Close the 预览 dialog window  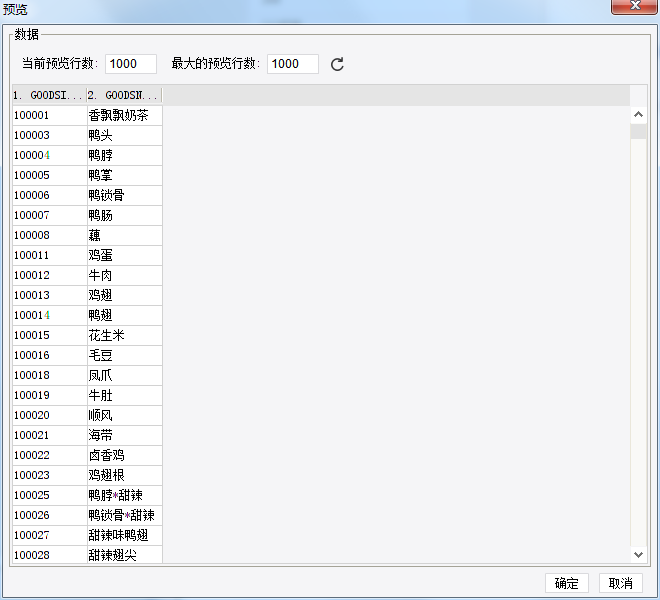tap(635, 6)
